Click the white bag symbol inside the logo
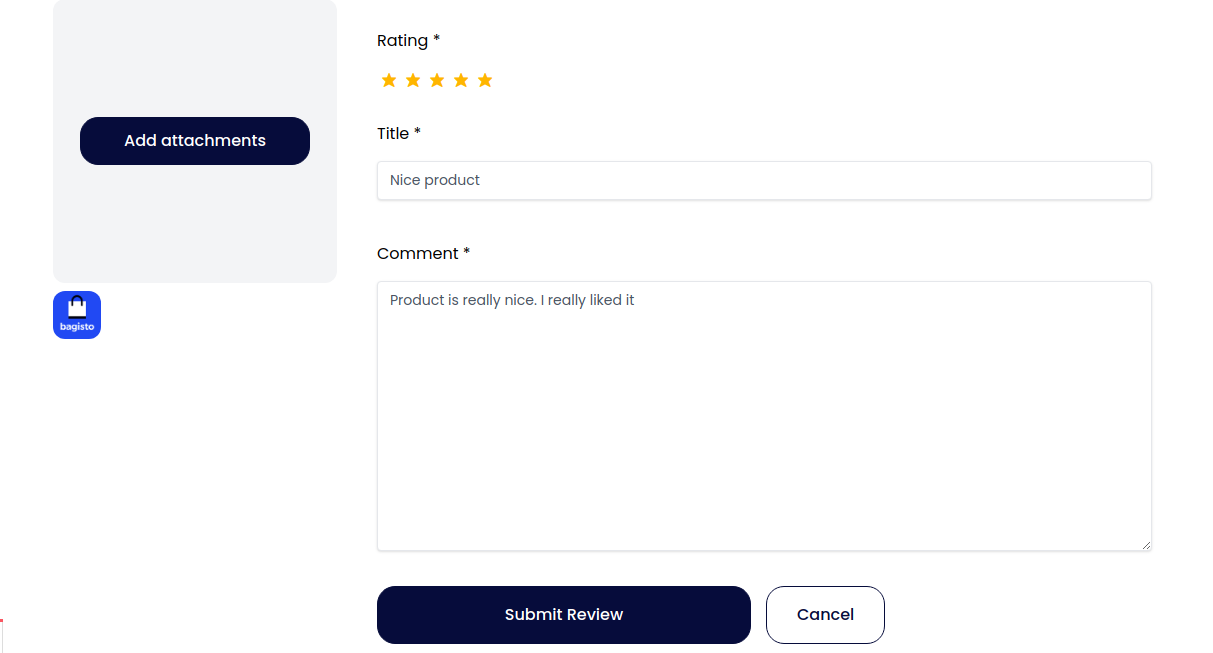The image size is (1213, 653). 76,308
